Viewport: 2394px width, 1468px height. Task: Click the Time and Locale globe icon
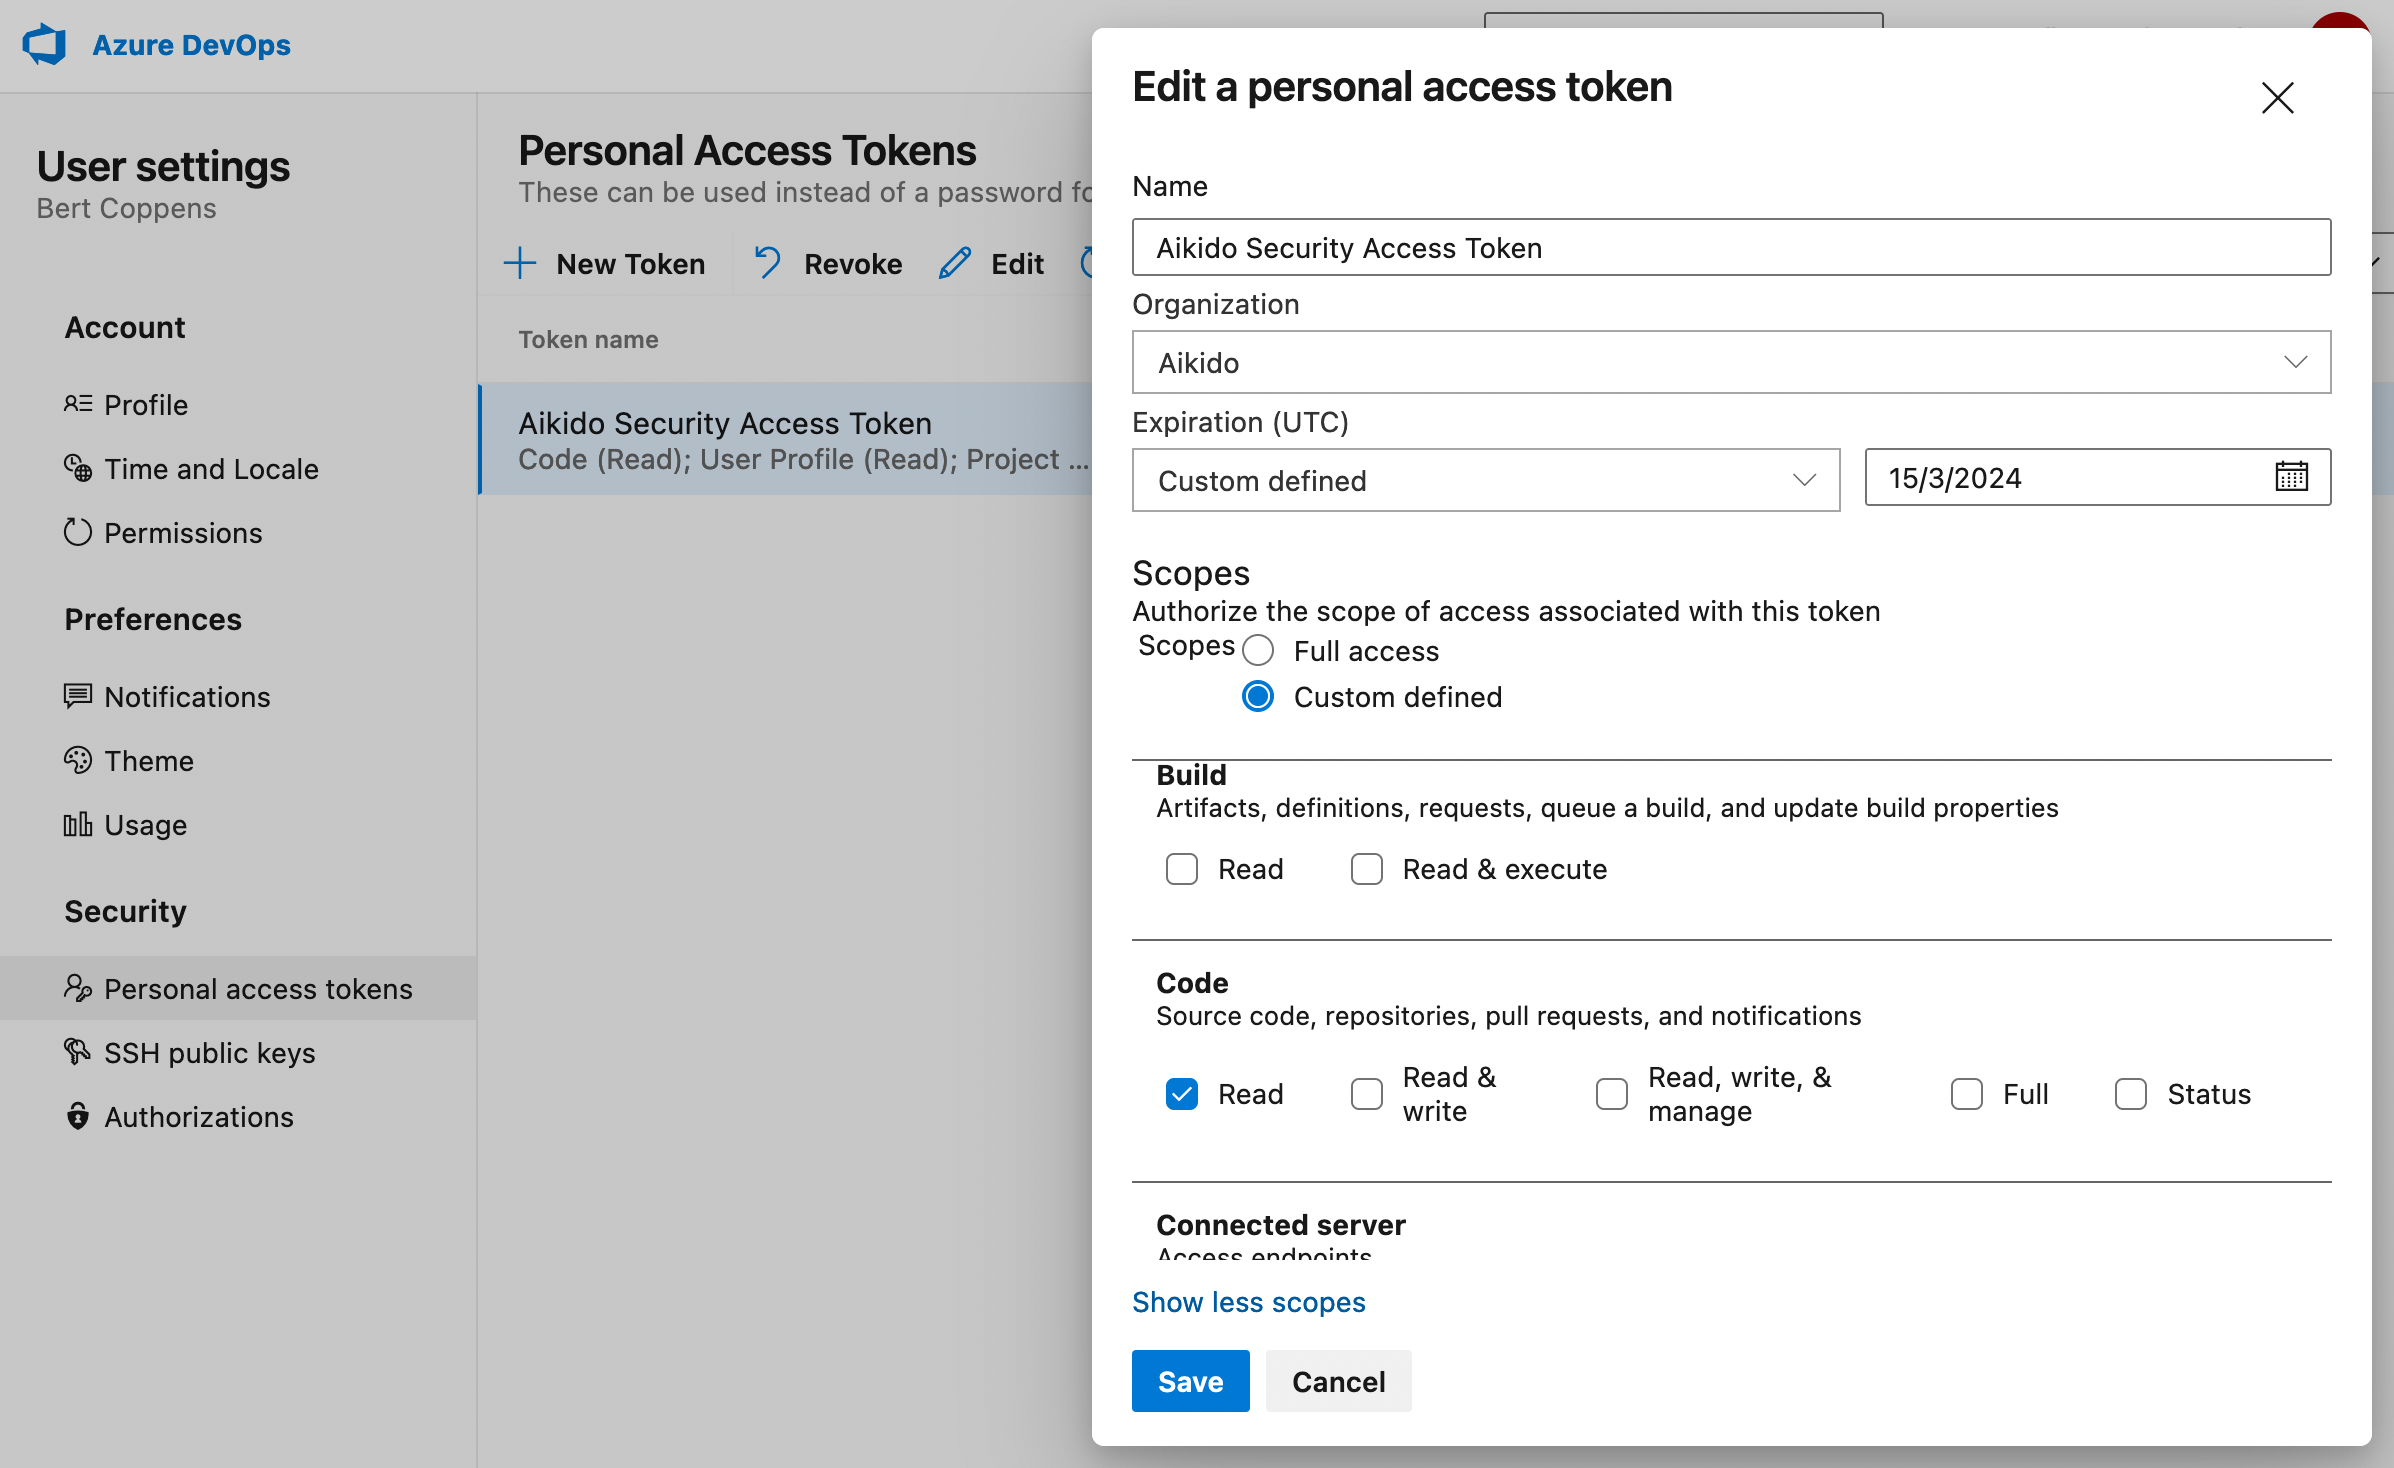click(x=78, y=468)
